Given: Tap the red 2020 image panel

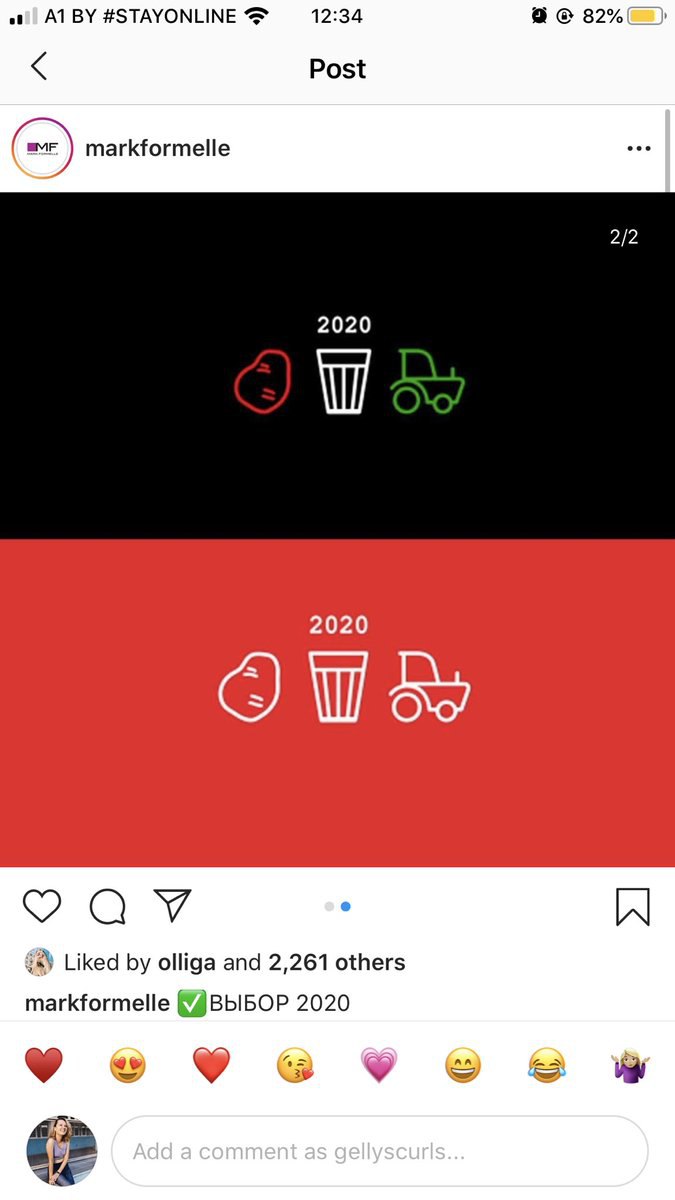Looking at the screenshot, I should pos(337,703).
